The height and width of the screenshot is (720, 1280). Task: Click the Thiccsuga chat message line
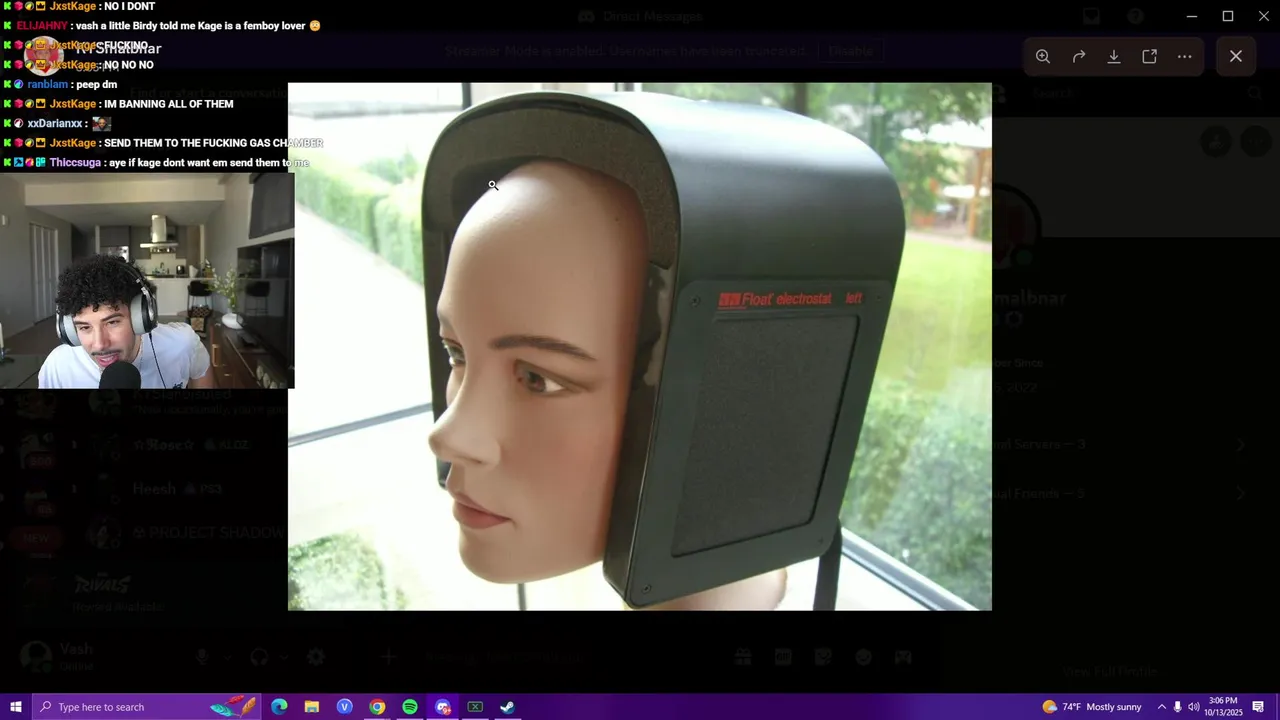click(x=155, y=163)
